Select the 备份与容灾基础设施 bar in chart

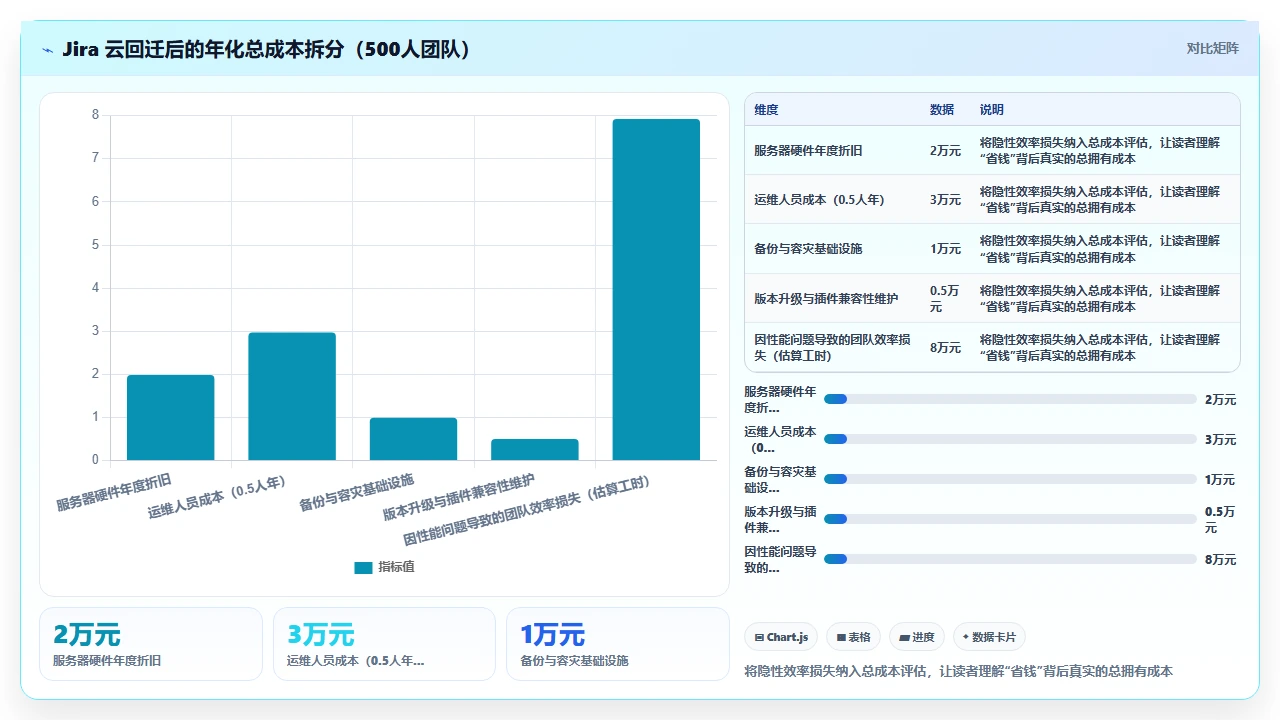pos(413,439)
